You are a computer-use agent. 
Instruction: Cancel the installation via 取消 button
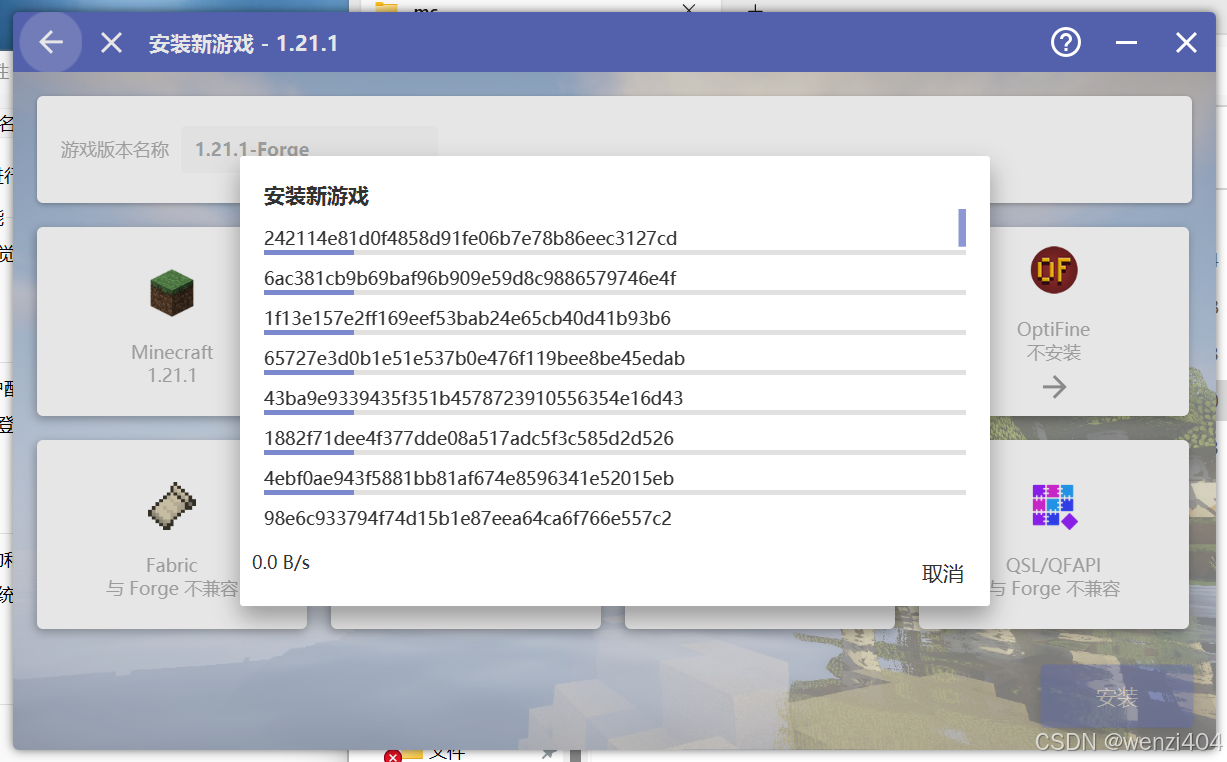coord(943,574)
